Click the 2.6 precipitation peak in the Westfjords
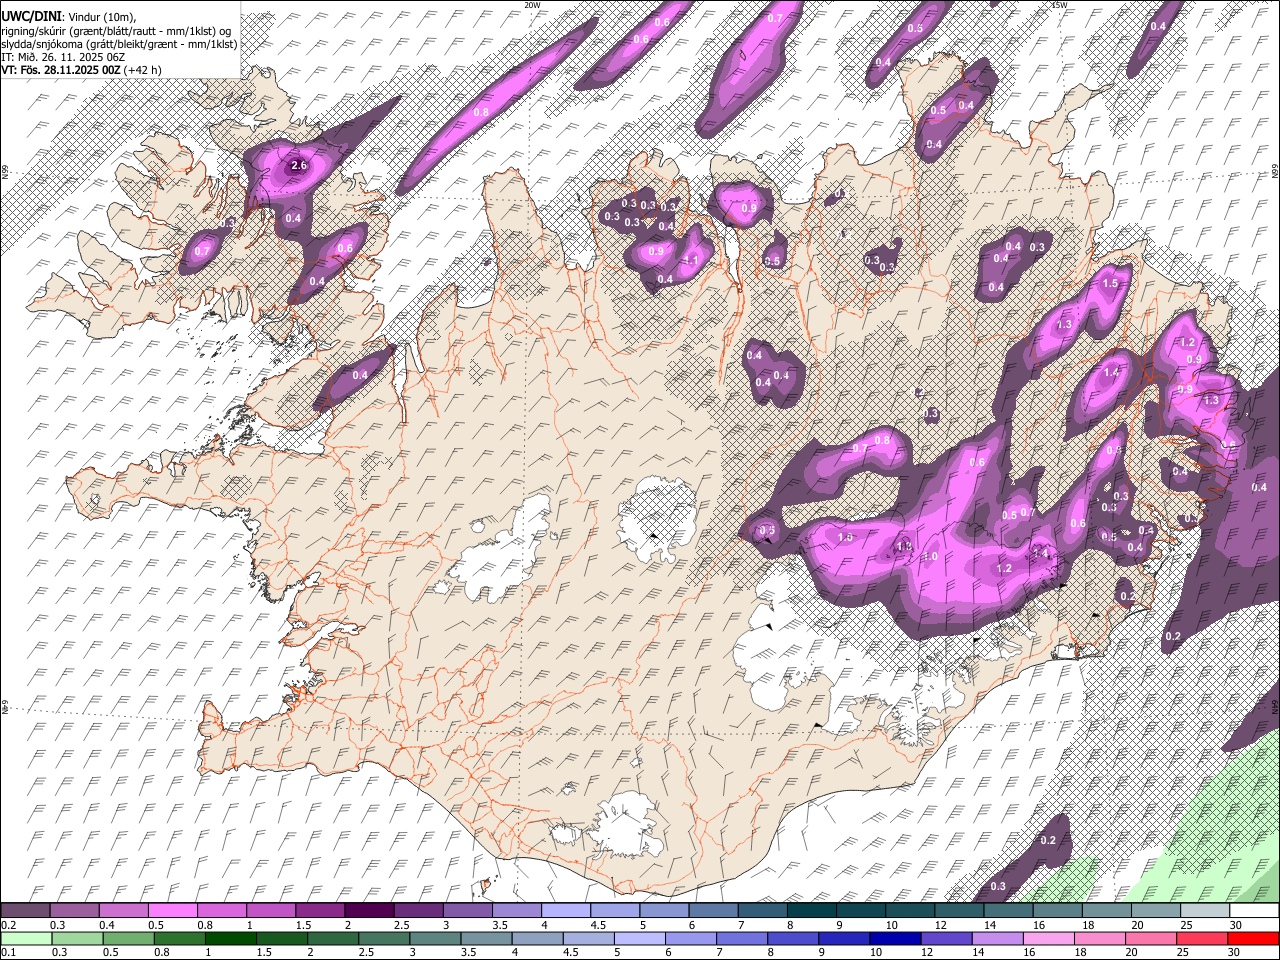The image size is (1280, 960). (x=297, y=165)
